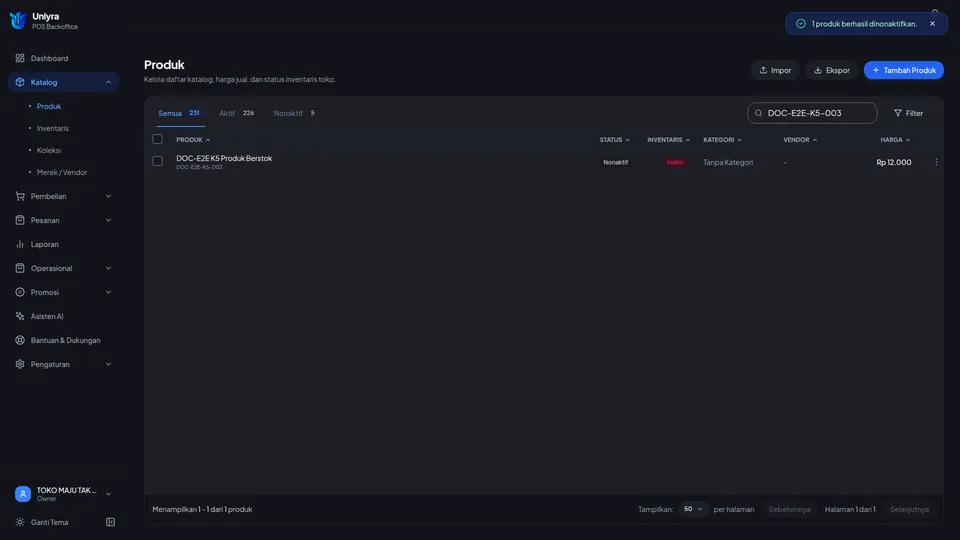Open the 50 per halaman dropdown
Image resolution: width=960 pixels, height=540 pixels.
tap(693, 509)
